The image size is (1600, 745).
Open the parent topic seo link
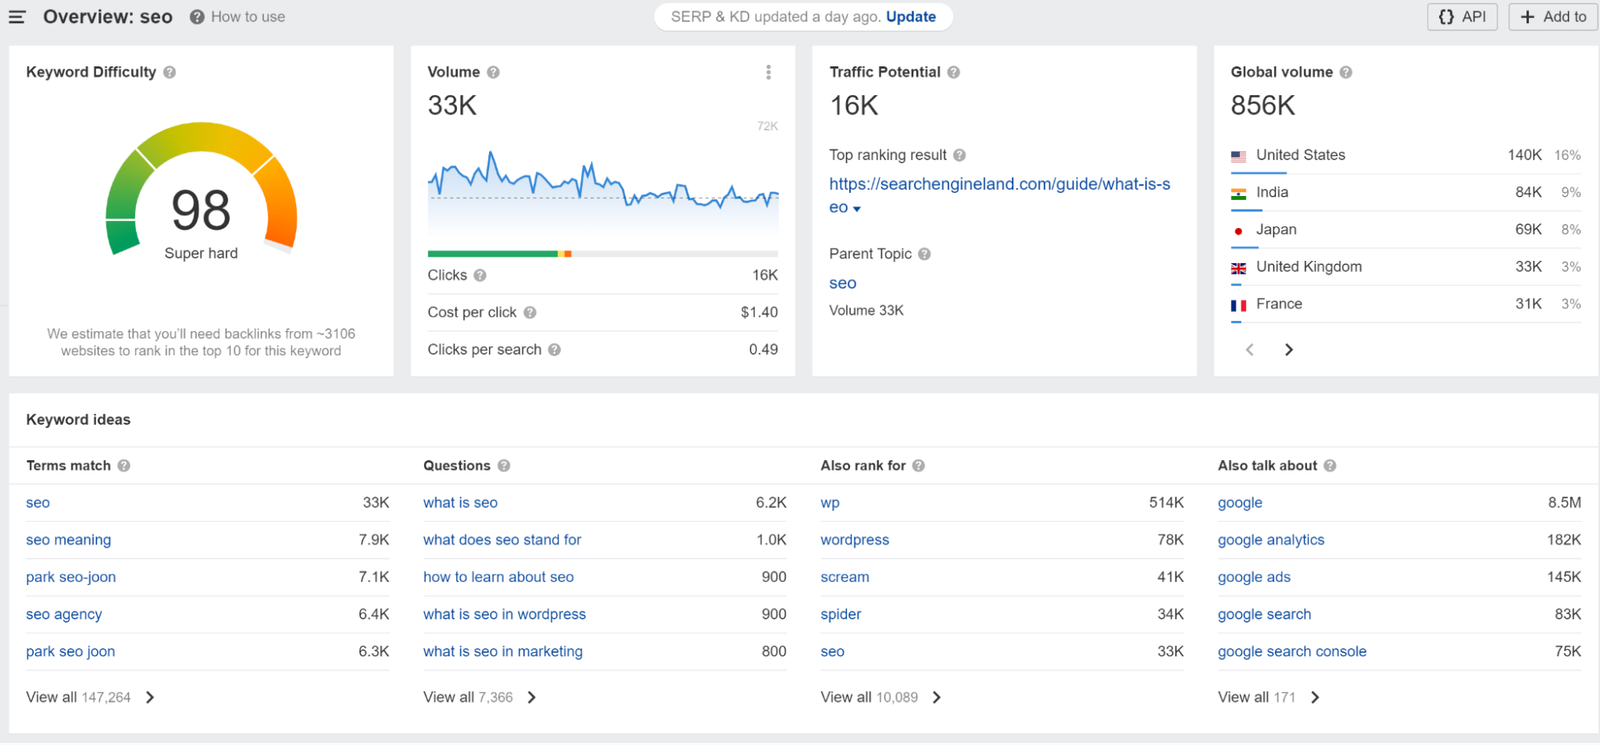coord(843,283)
